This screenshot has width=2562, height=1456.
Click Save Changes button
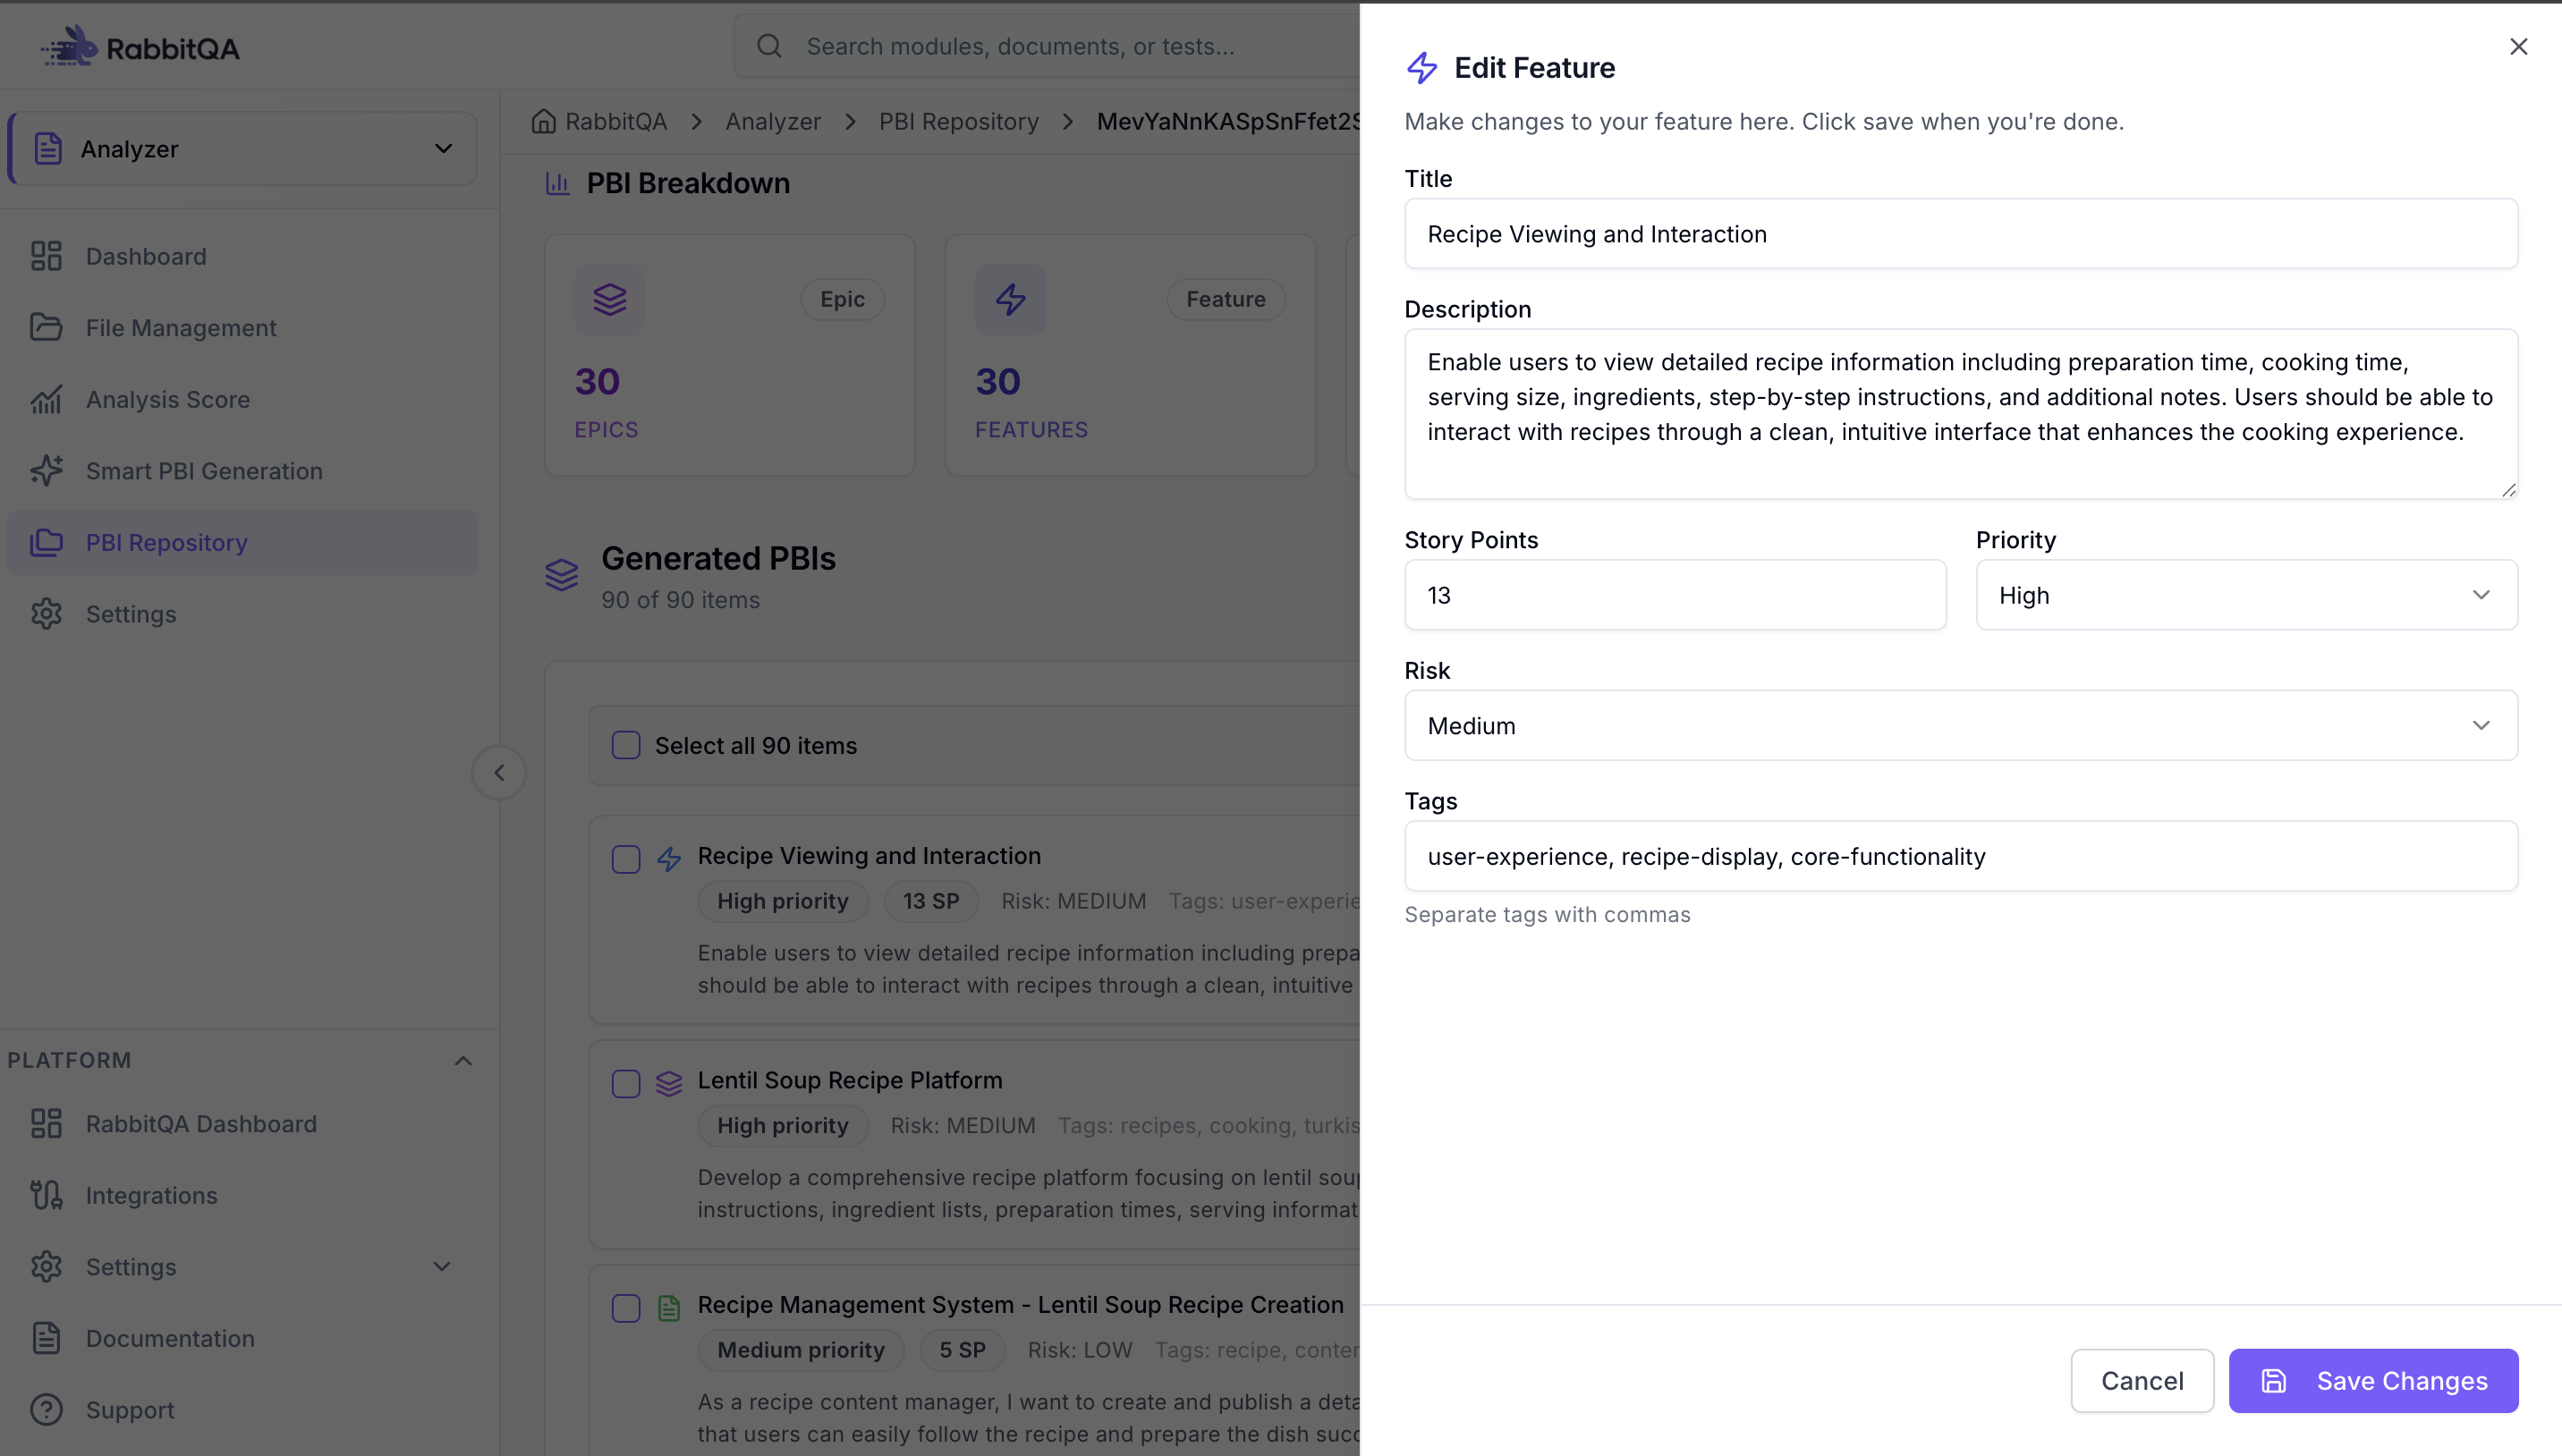tap(2373, 1381)
